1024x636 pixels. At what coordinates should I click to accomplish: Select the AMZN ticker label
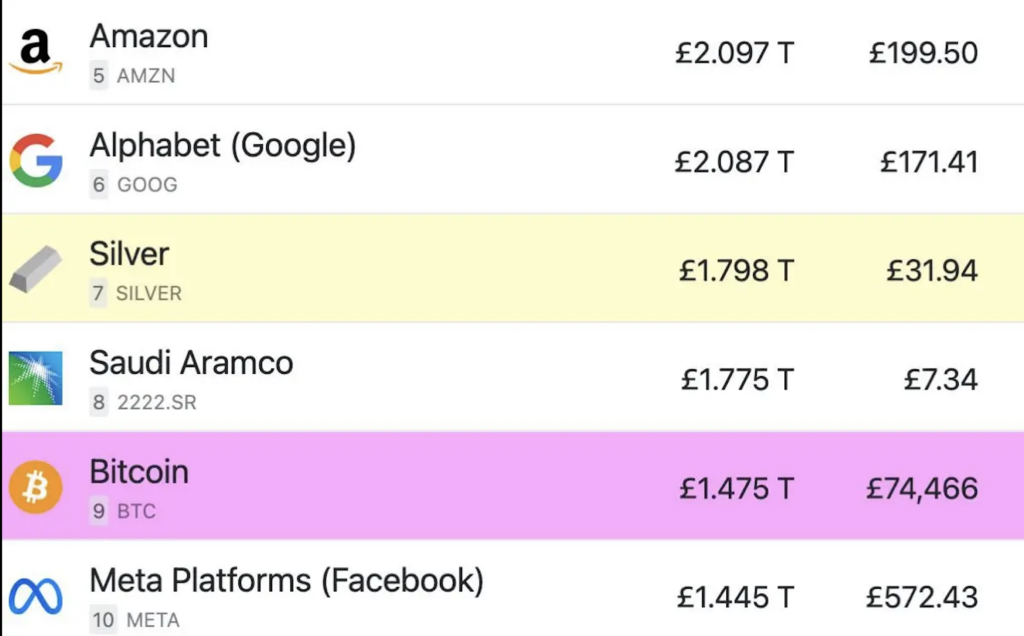146,76
